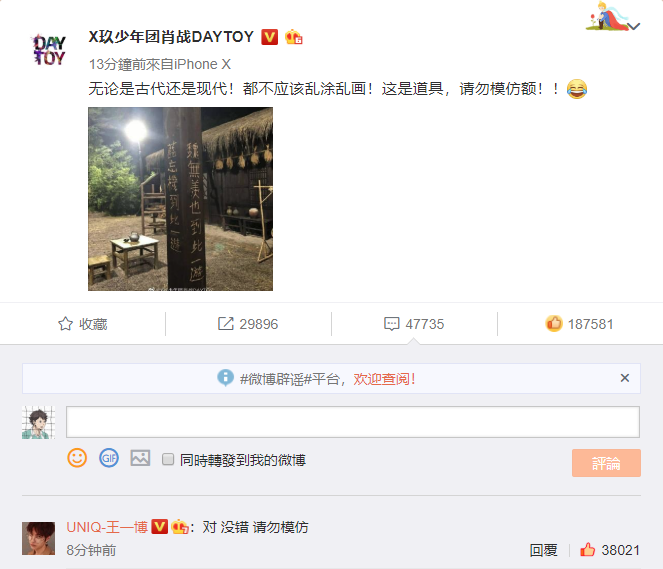
Task: Click inside the comment text input box
Action: pyautogui.click(x=353, y=422)
